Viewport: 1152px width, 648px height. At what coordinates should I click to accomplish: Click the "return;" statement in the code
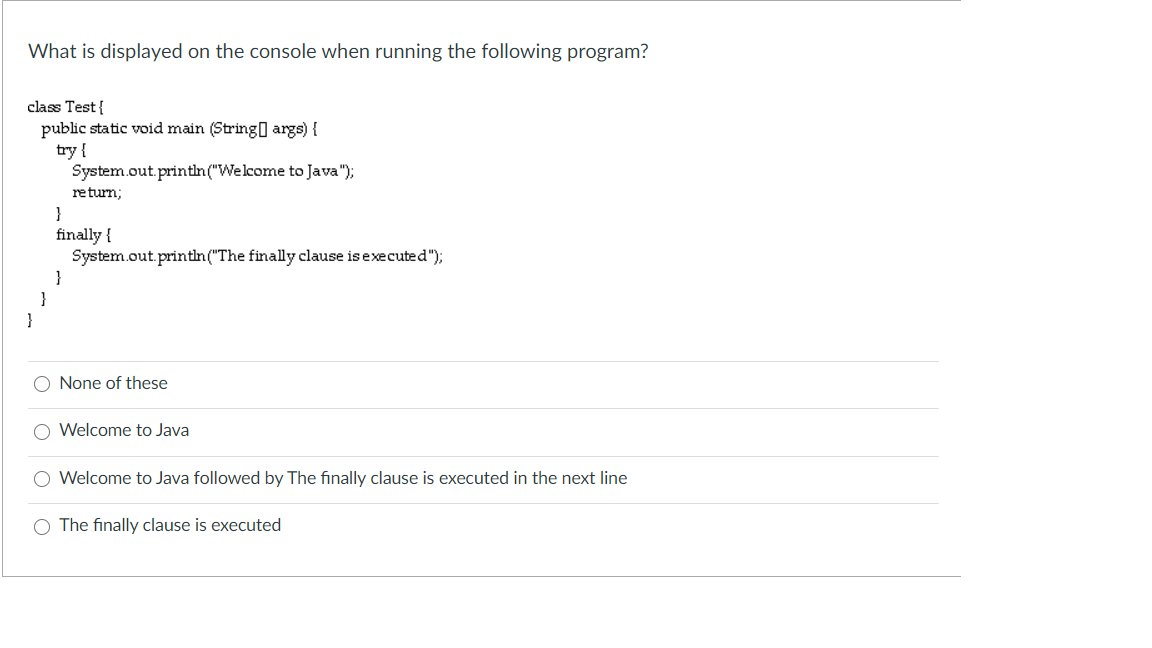coord(96,191)
